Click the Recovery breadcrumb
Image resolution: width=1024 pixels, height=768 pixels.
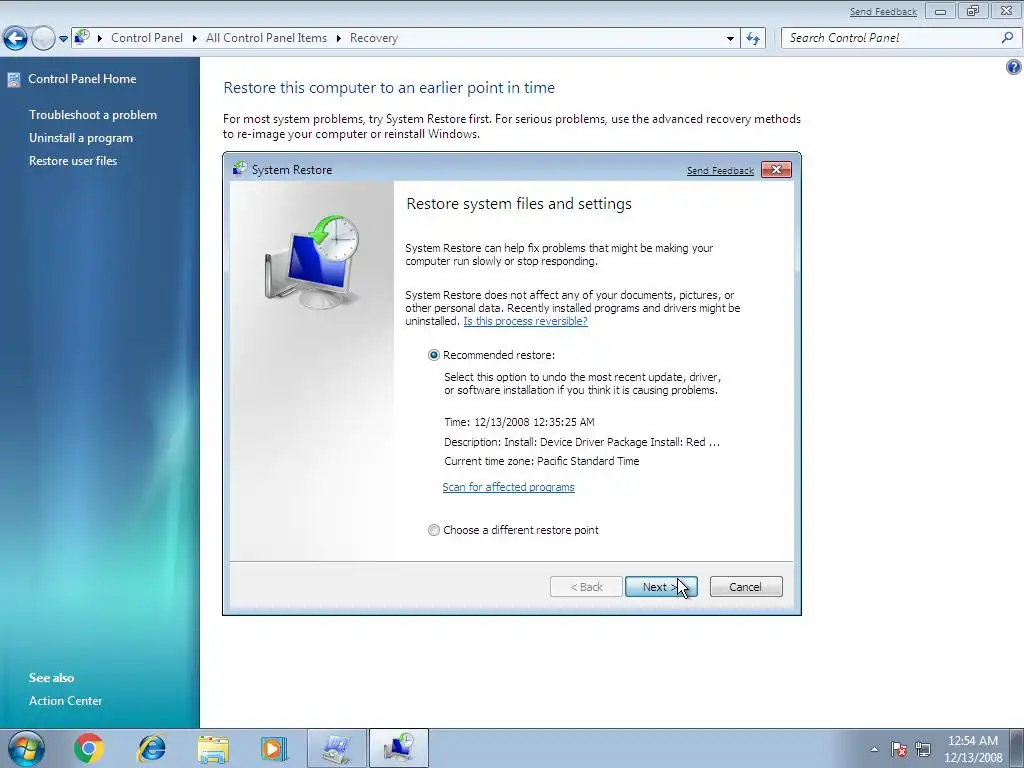pyautogui.click(x=374, y=38)
